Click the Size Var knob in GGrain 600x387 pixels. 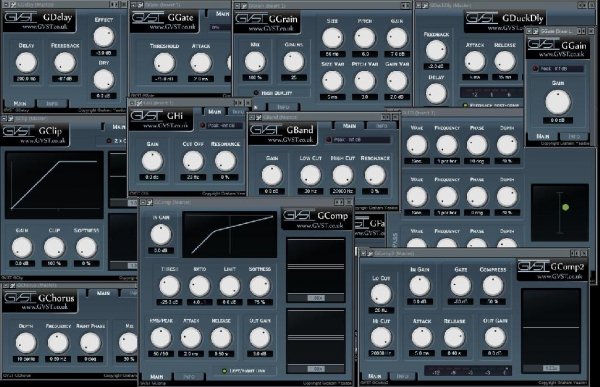[332, 82]
